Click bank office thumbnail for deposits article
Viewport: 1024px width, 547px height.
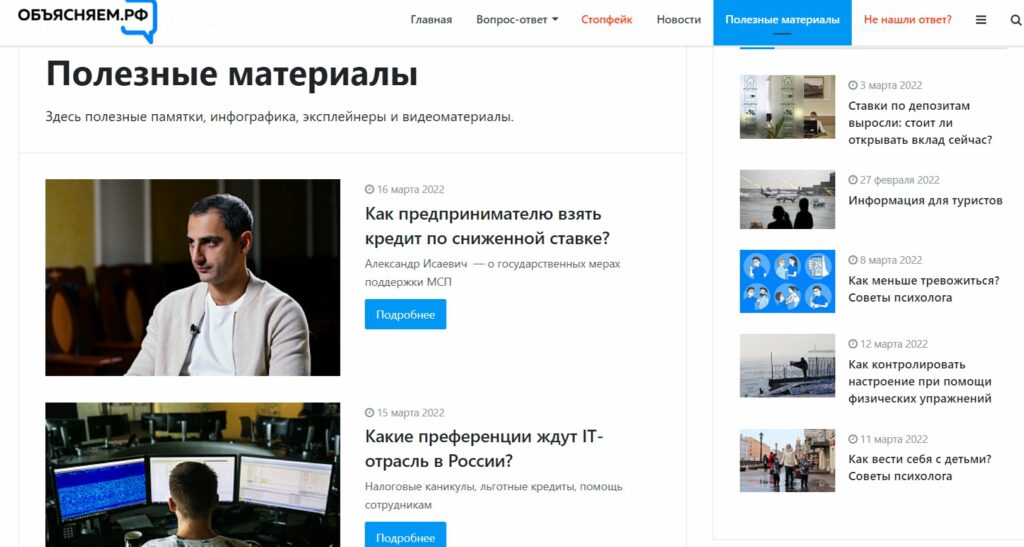click(x=787, y=106)
